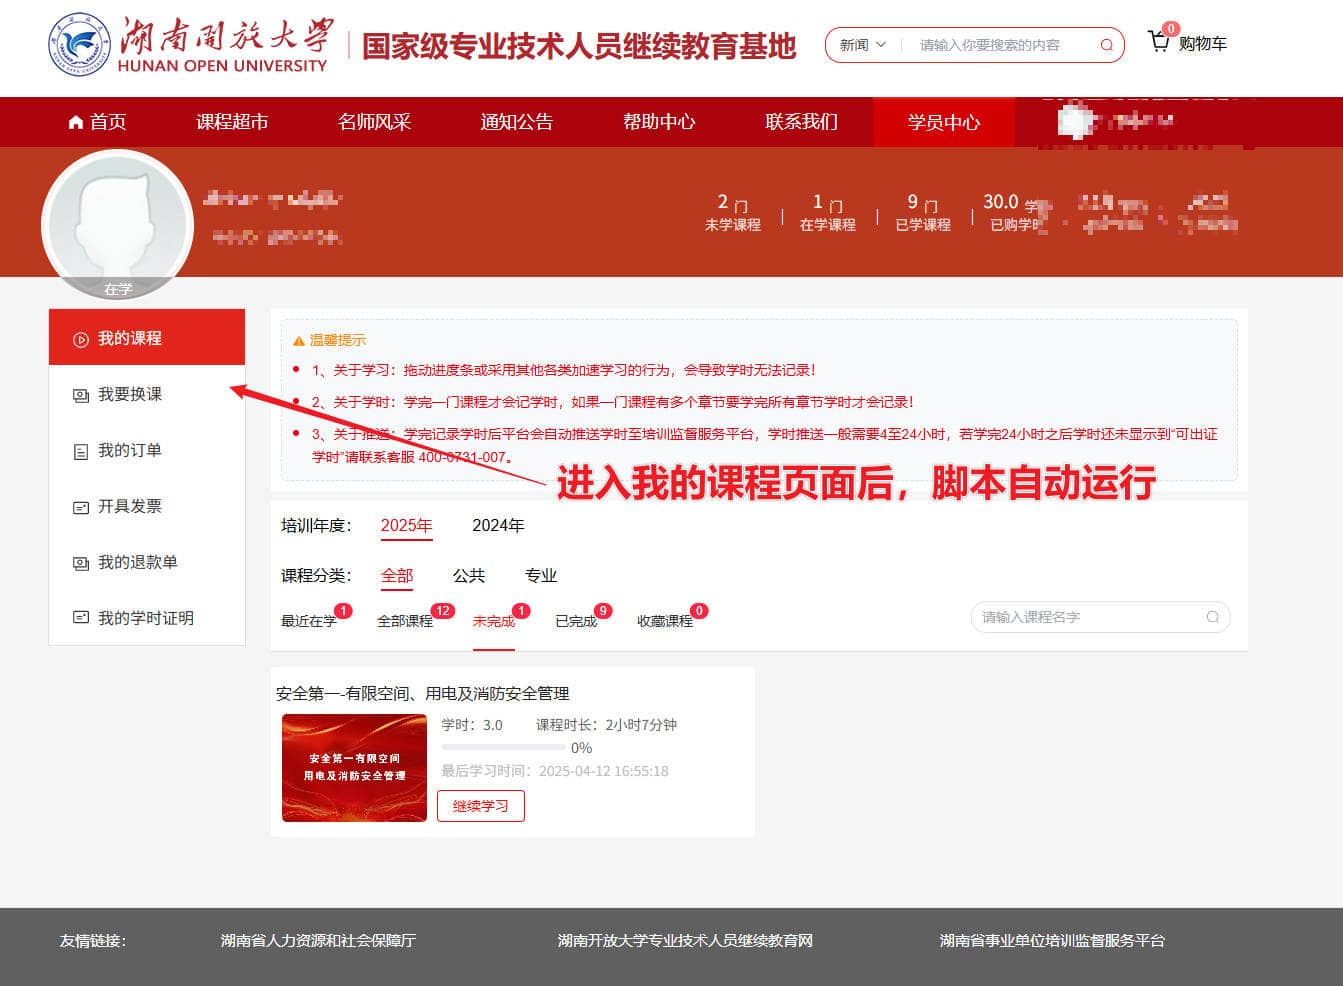The height and width of the screenshot is (986, 1343).
Task: Filter courses by 专业 category
Action: point(541,575)
